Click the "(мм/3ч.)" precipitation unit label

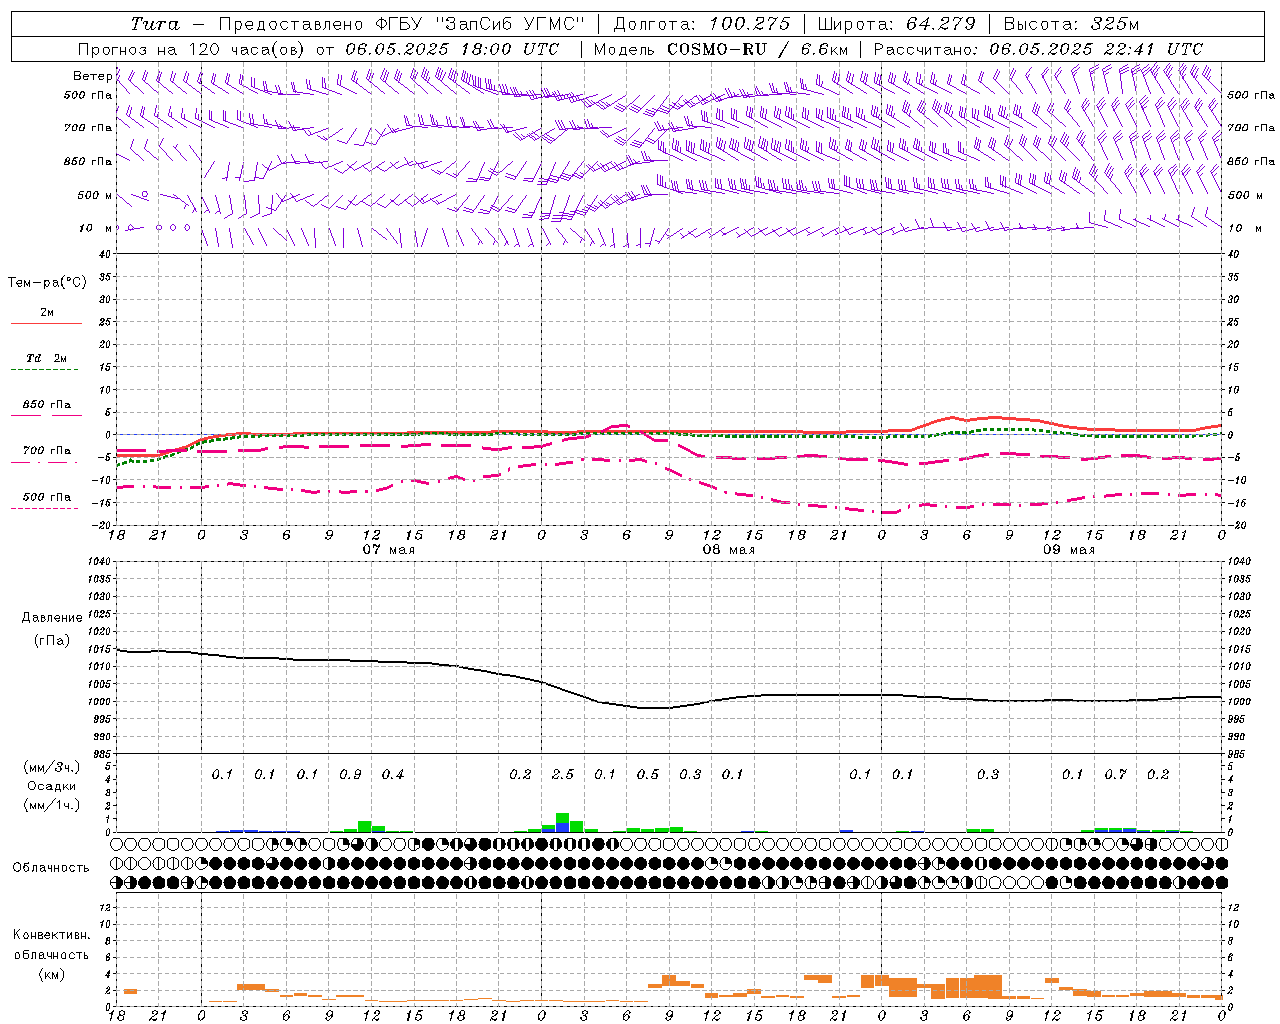[x=52, y=767]
